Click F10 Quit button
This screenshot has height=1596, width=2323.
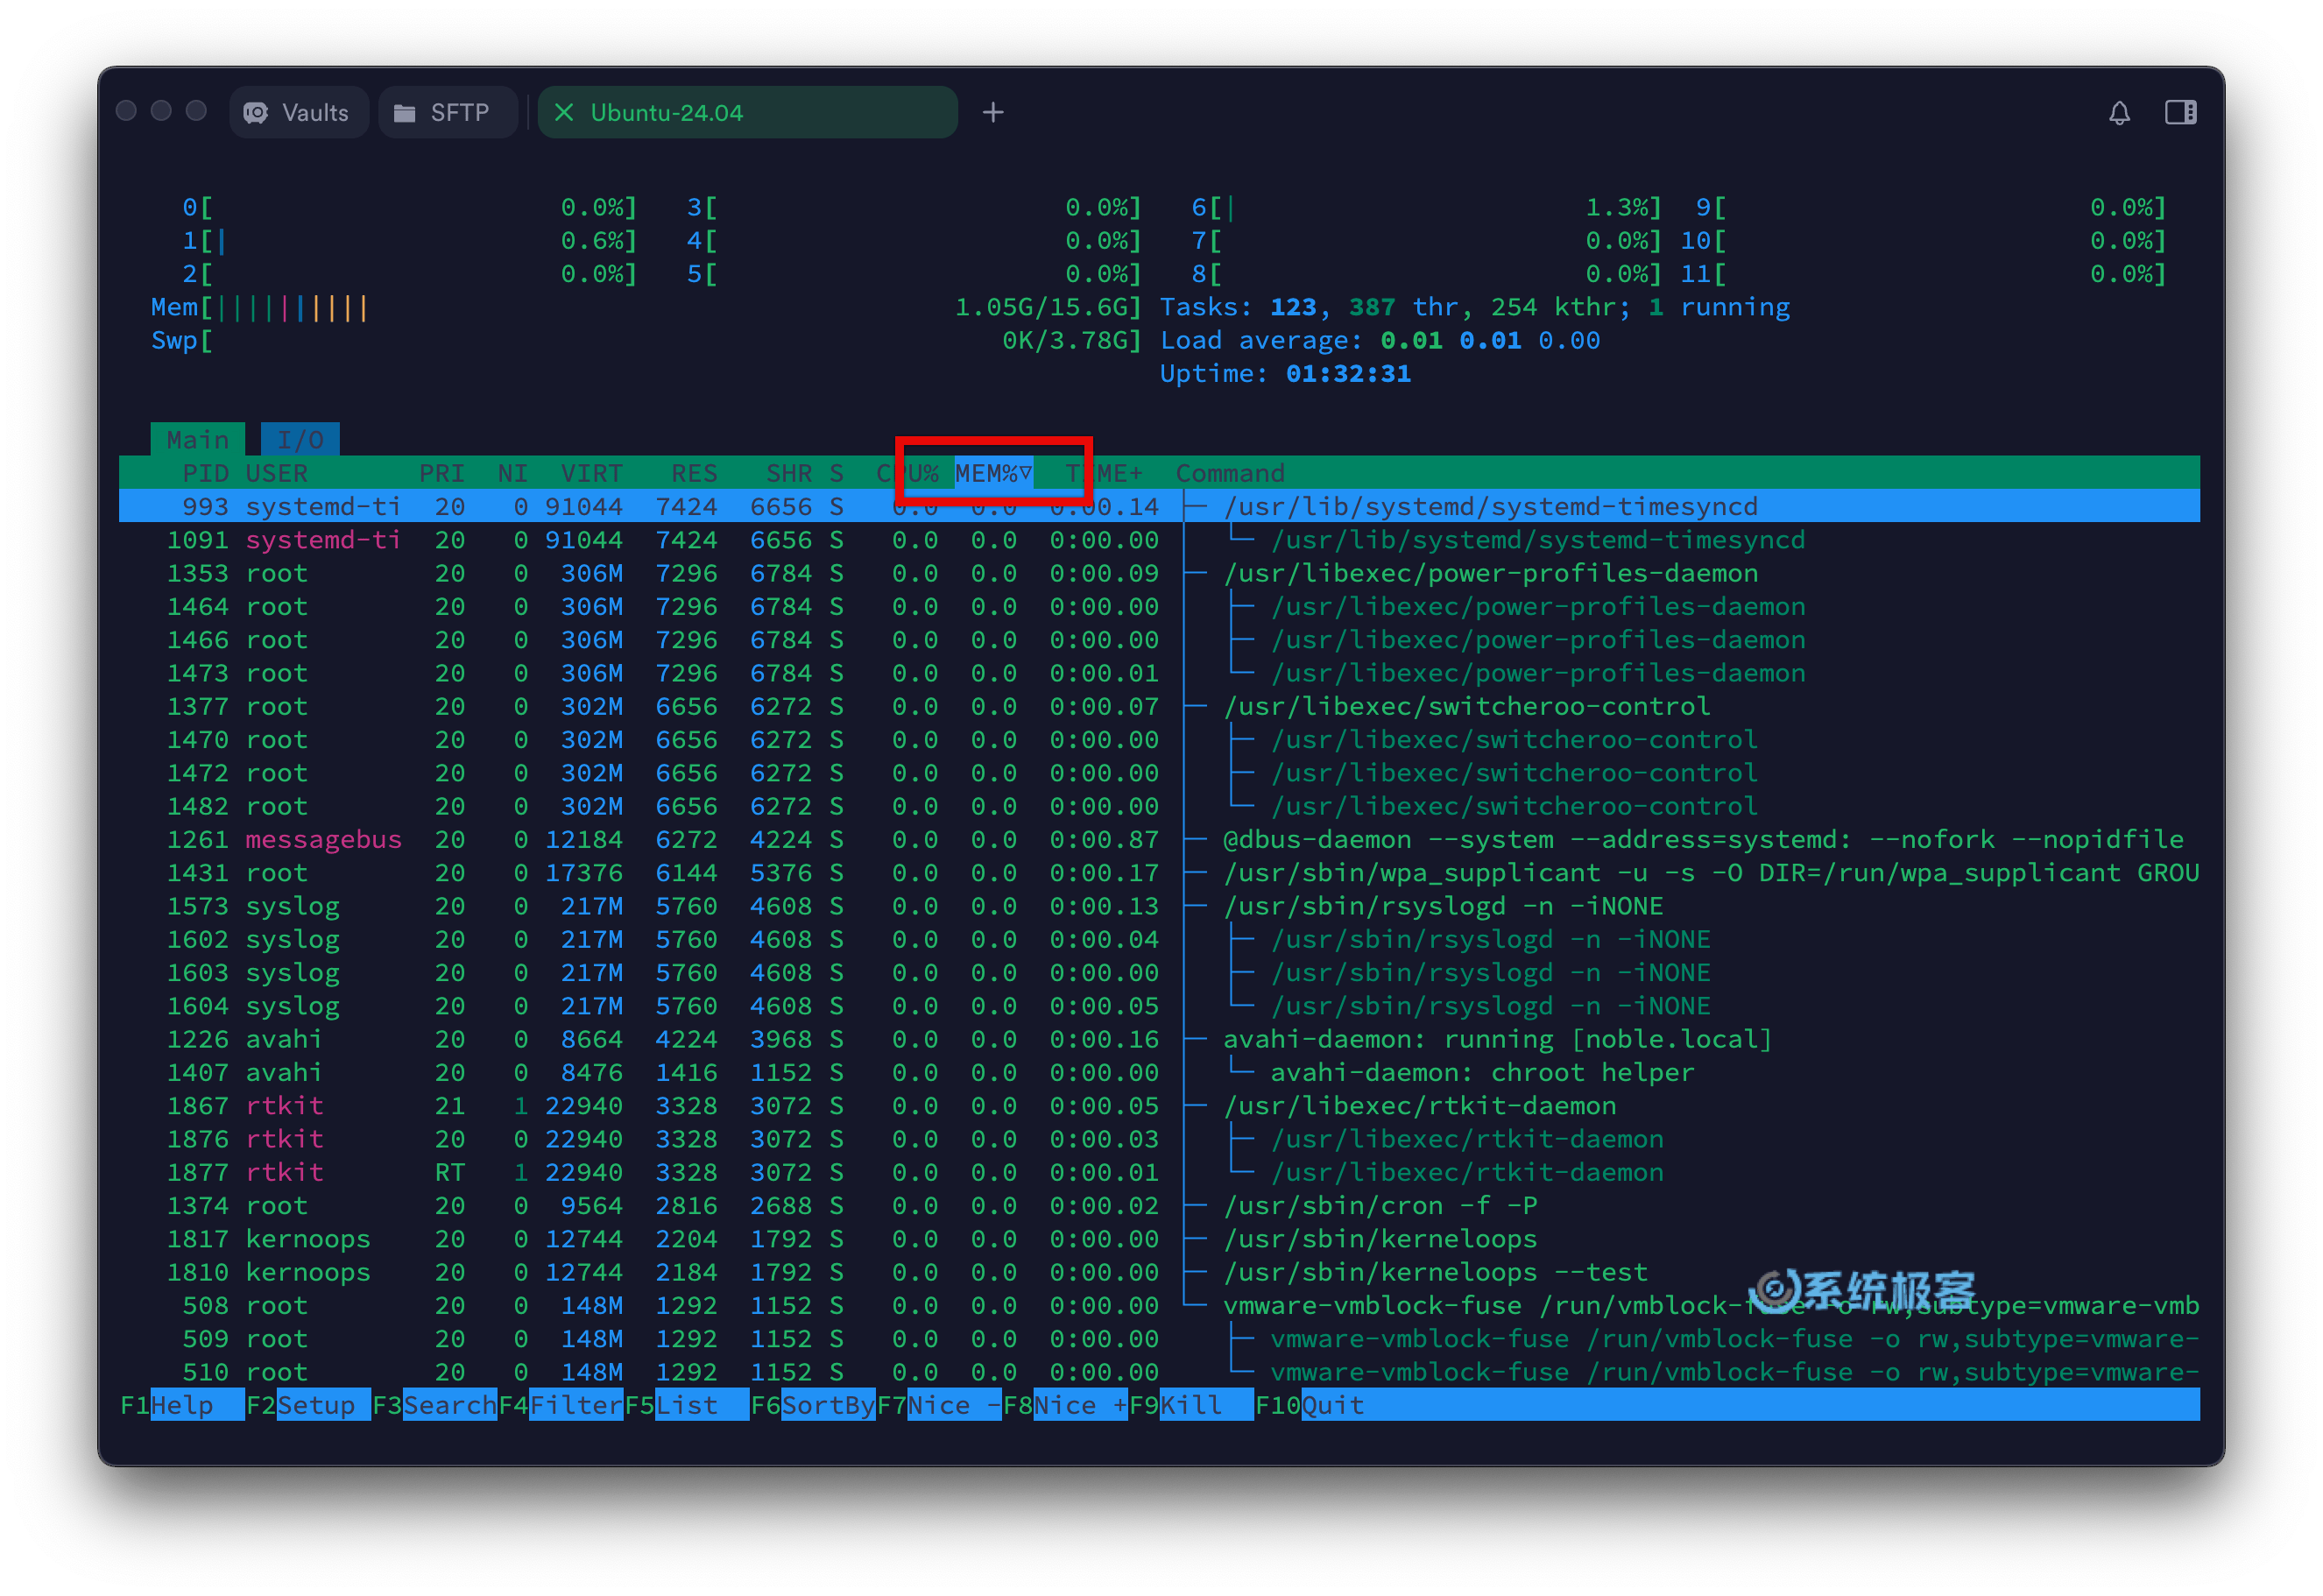1309,1405
